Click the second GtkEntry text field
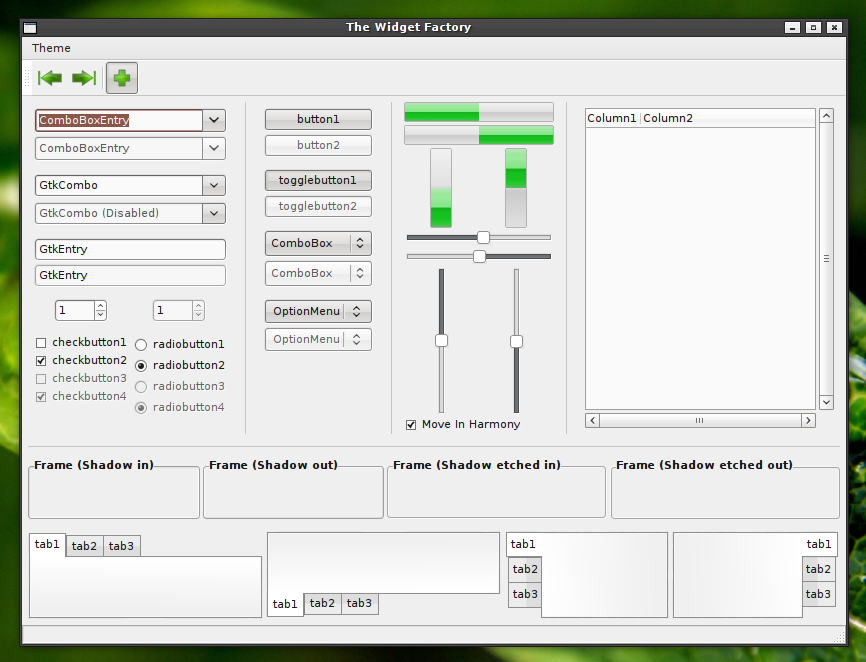 coord(130,276)
